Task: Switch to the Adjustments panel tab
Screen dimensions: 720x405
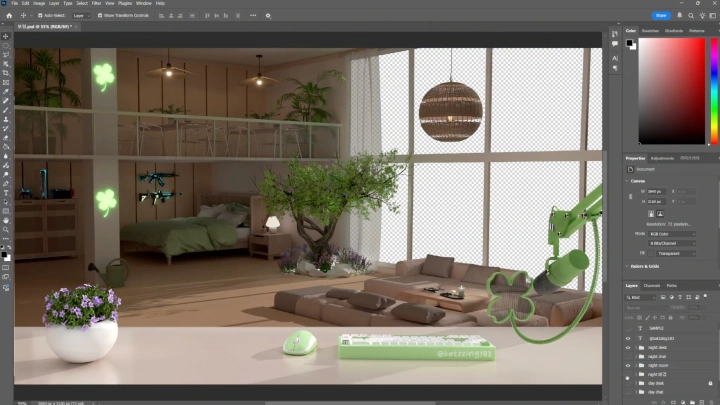Action: pyautogui.click(x=662, y=158)
